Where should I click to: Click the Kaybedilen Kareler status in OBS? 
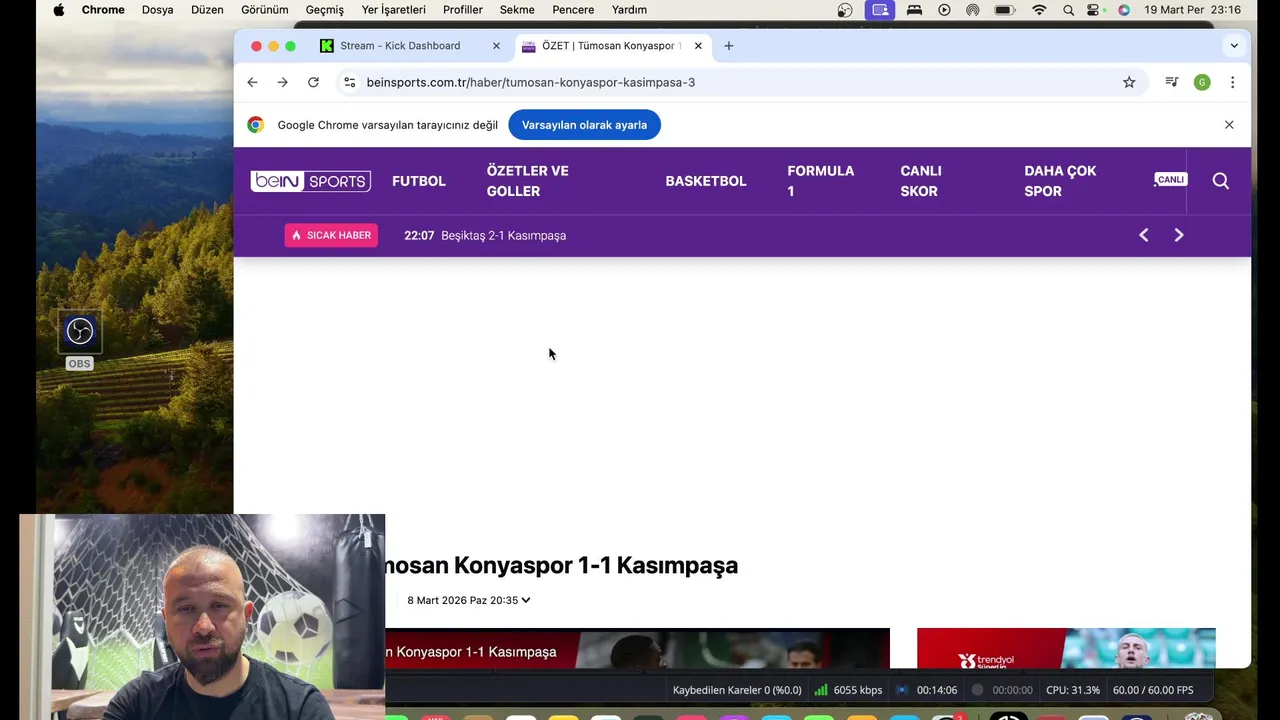click(x=737, y=690)
